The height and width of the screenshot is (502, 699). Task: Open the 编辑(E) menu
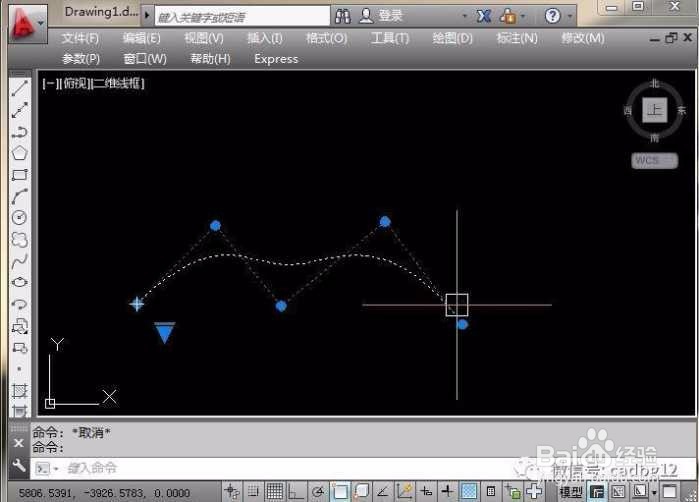[141, 38]
